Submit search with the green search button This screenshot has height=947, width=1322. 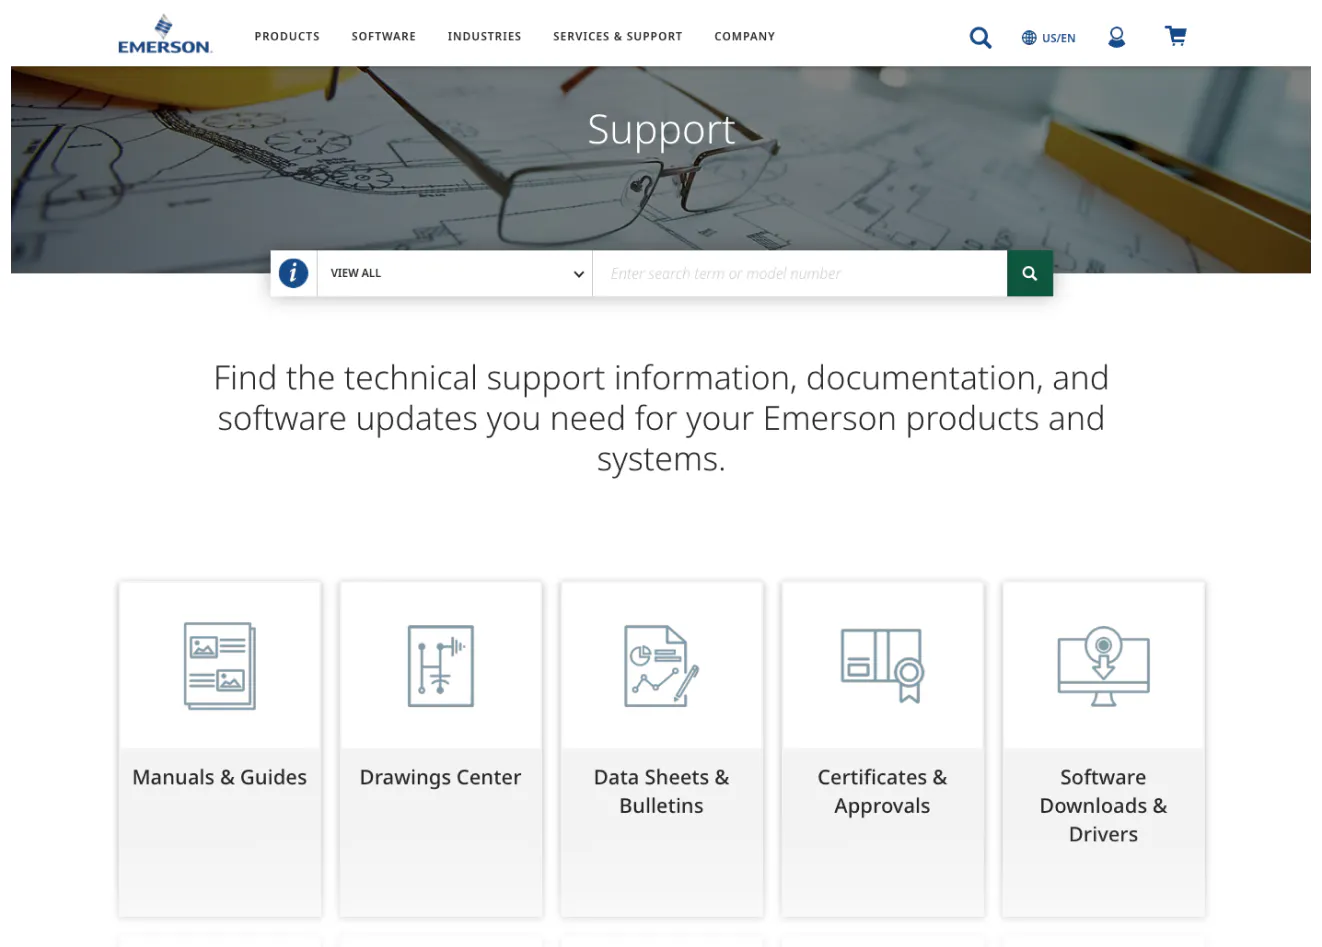(1030, 273)
